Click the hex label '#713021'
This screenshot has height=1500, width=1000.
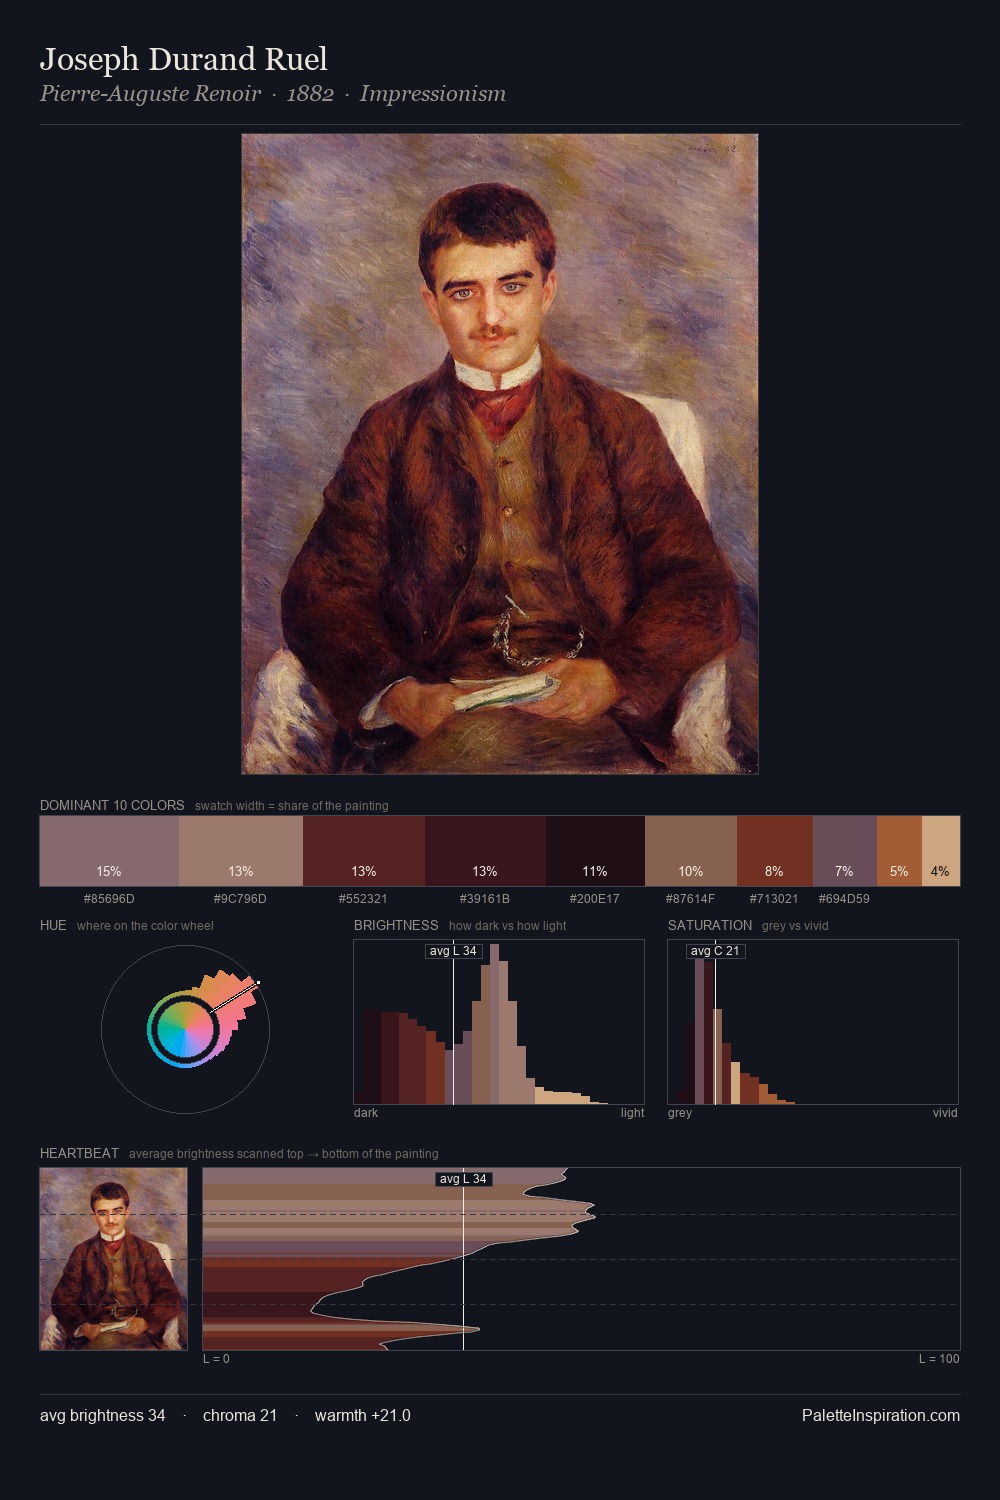(774, 899)
